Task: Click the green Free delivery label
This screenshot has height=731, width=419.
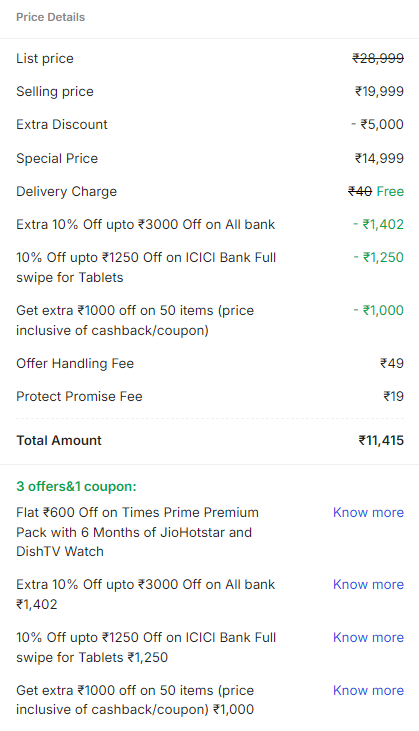Action: coord(390,192)
